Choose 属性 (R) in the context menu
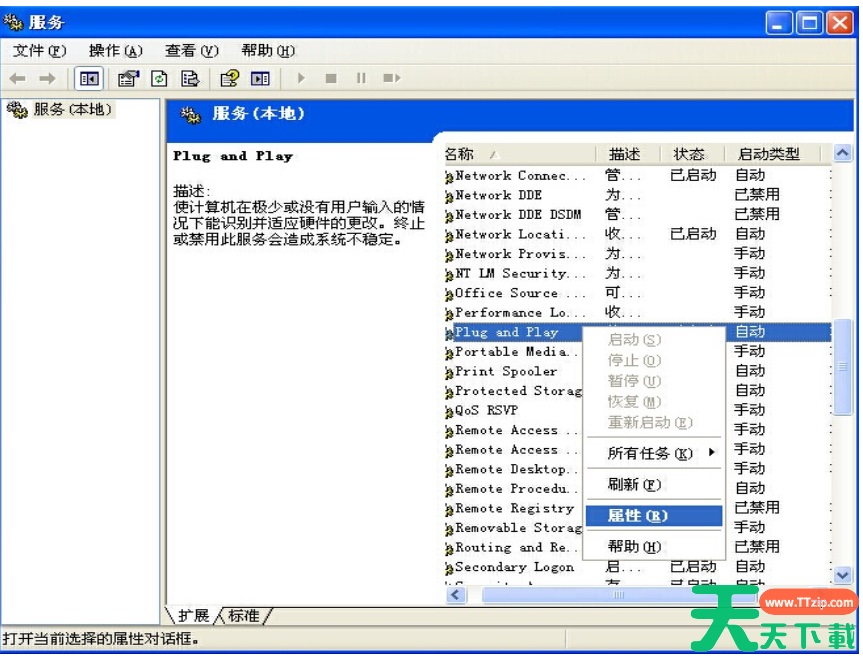863x658 pixels. click(x=638, y=516)
